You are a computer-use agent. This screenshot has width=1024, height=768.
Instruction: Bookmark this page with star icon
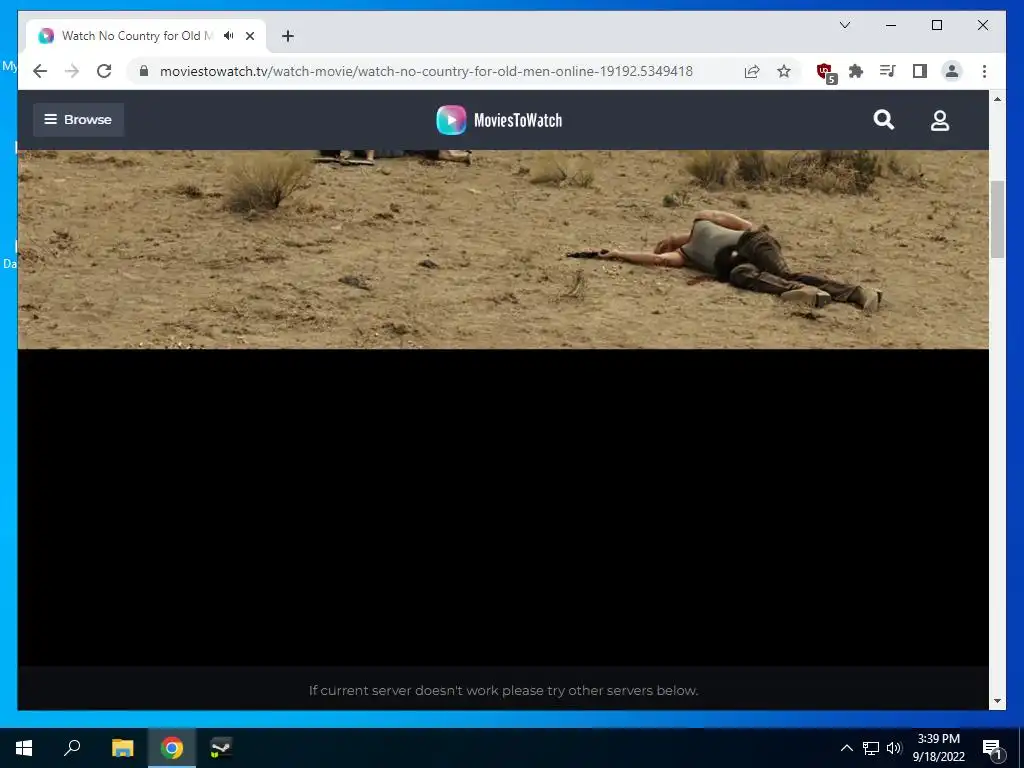(x=784, y=71)
